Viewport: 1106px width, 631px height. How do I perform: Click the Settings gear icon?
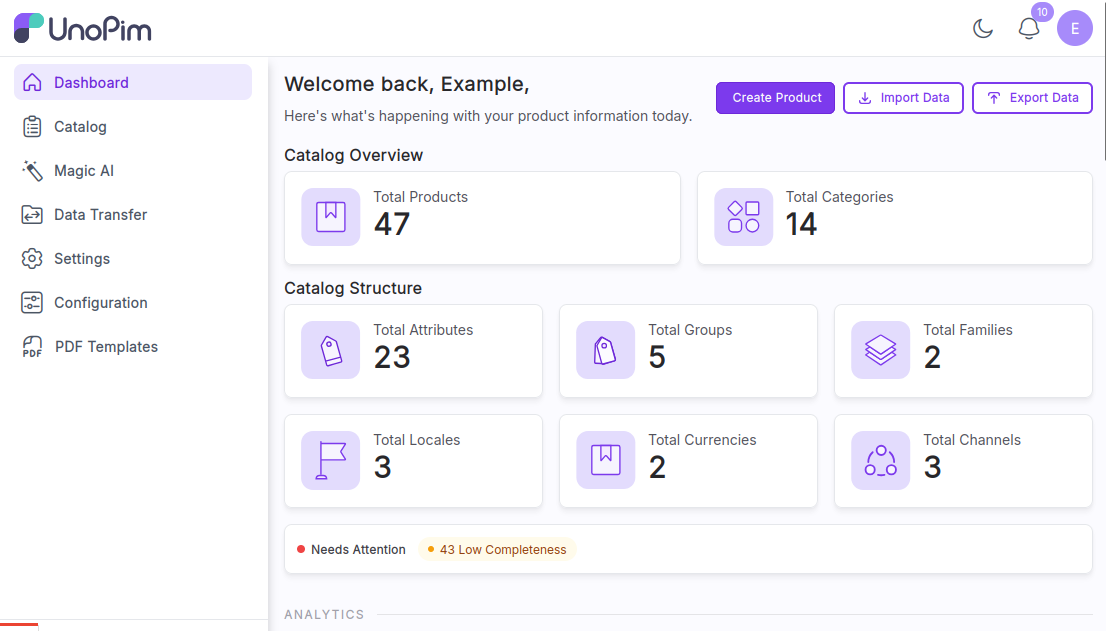(x=32, y=259)
